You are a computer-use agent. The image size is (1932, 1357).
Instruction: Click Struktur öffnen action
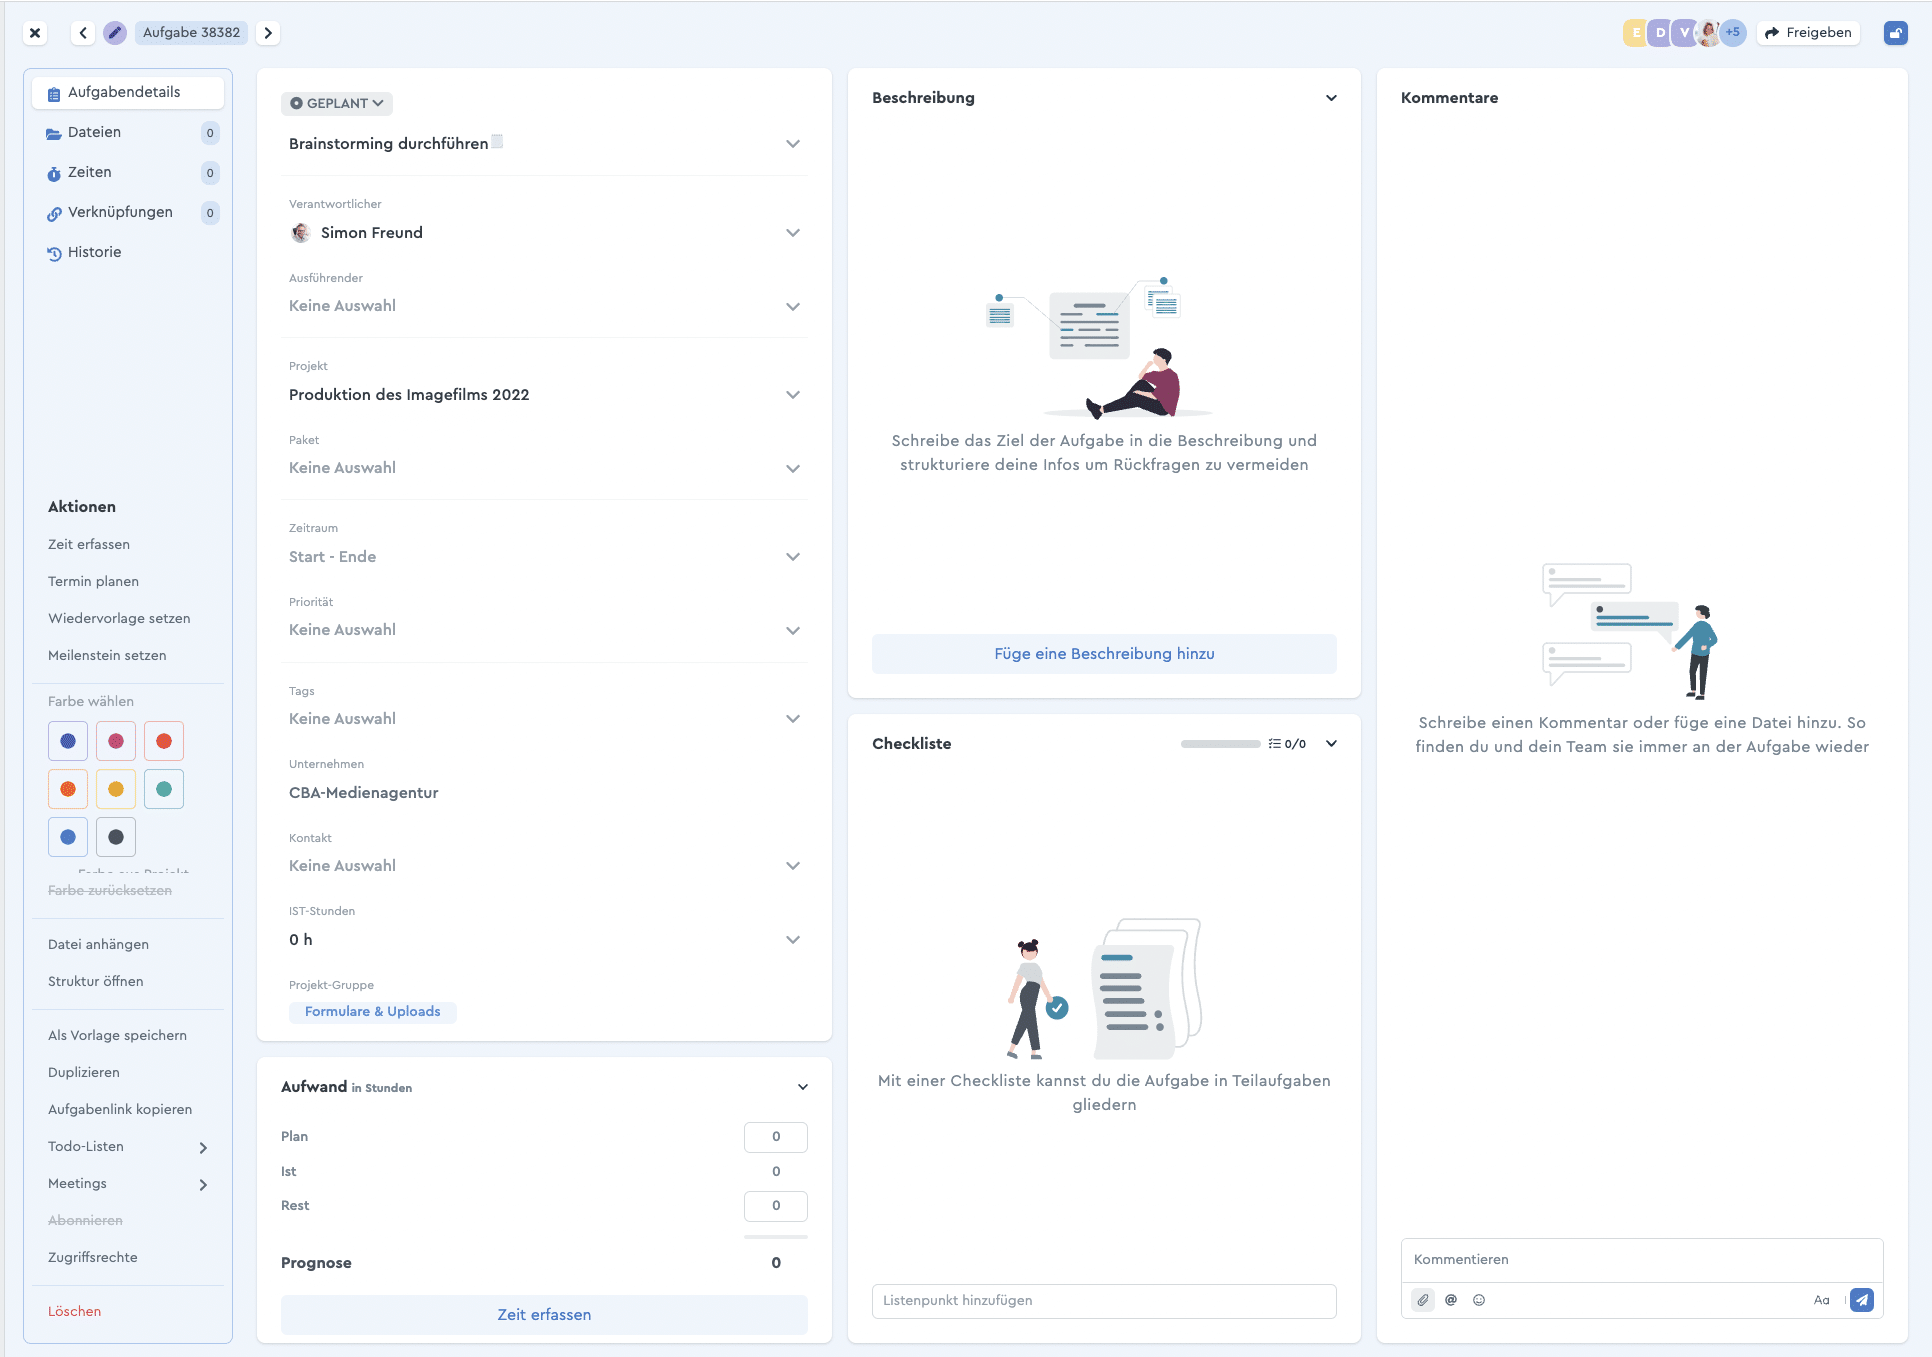[96, 982]
